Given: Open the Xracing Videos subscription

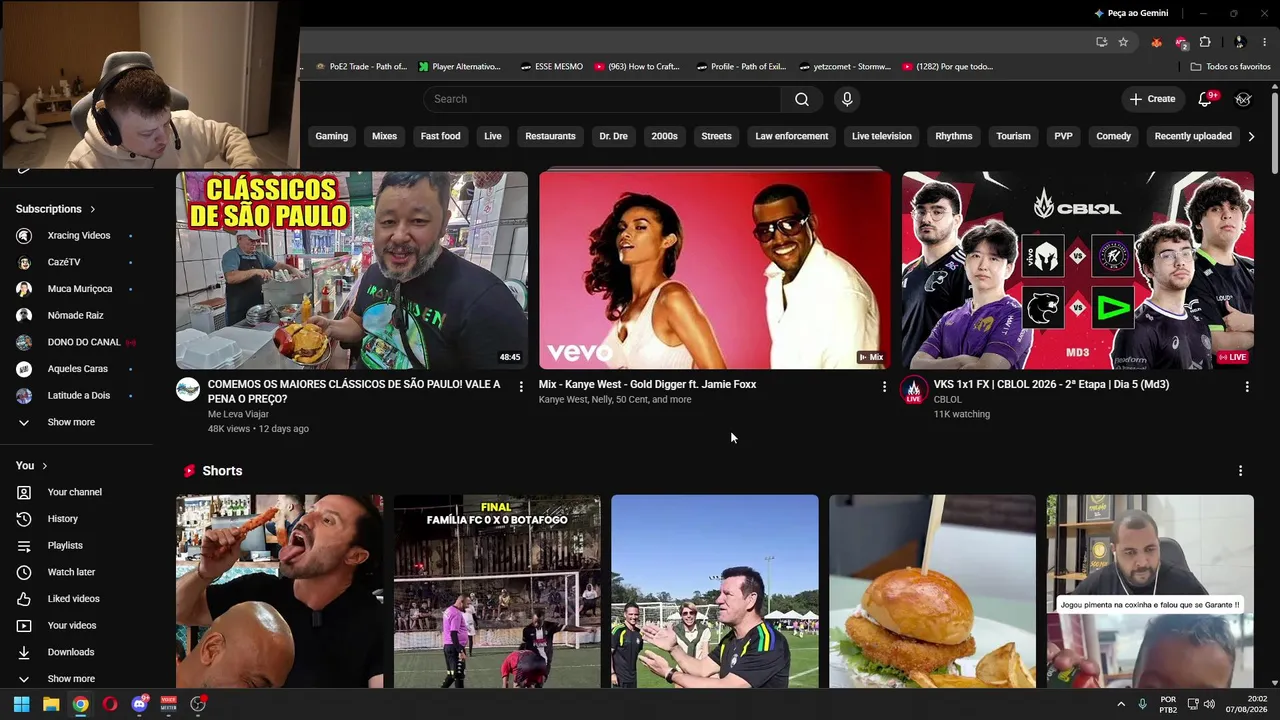Looking at the screenshot, I should tap(76, 236).
